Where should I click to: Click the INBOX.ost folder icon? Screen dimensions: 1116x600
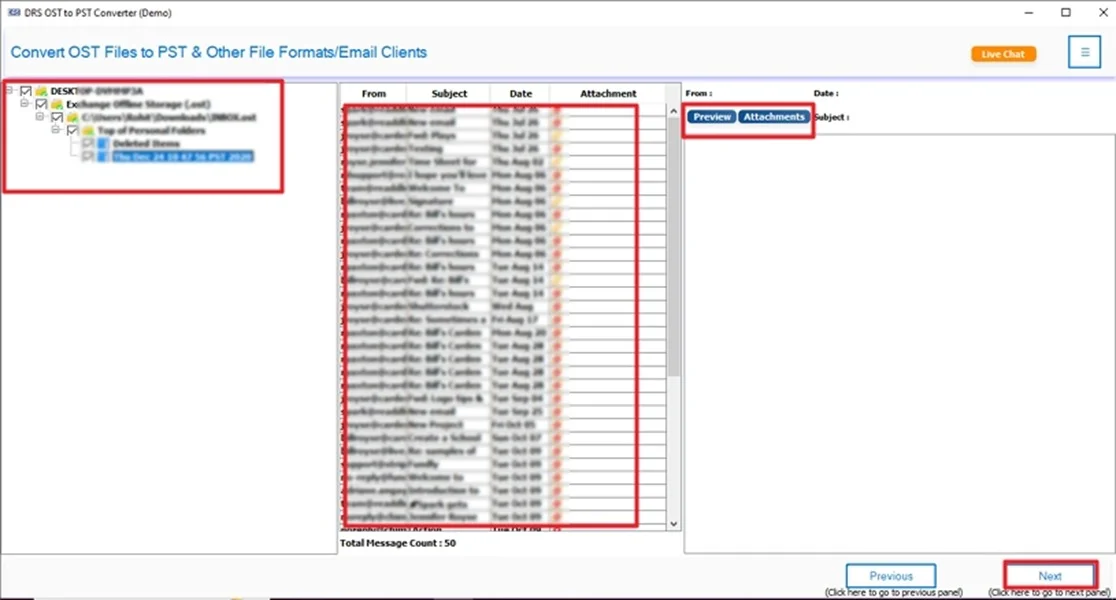click(72, 117)
